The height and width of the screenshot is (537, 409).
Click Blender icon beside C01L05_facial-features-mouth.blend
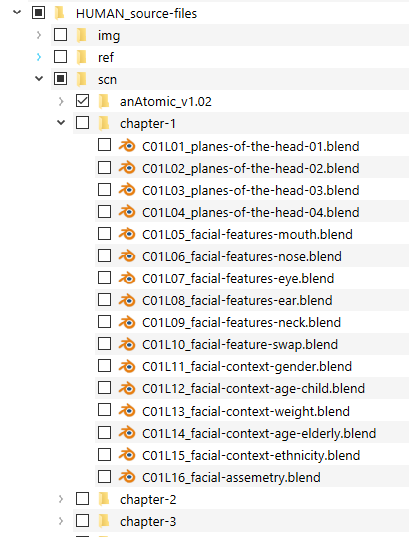pos(127,234)
